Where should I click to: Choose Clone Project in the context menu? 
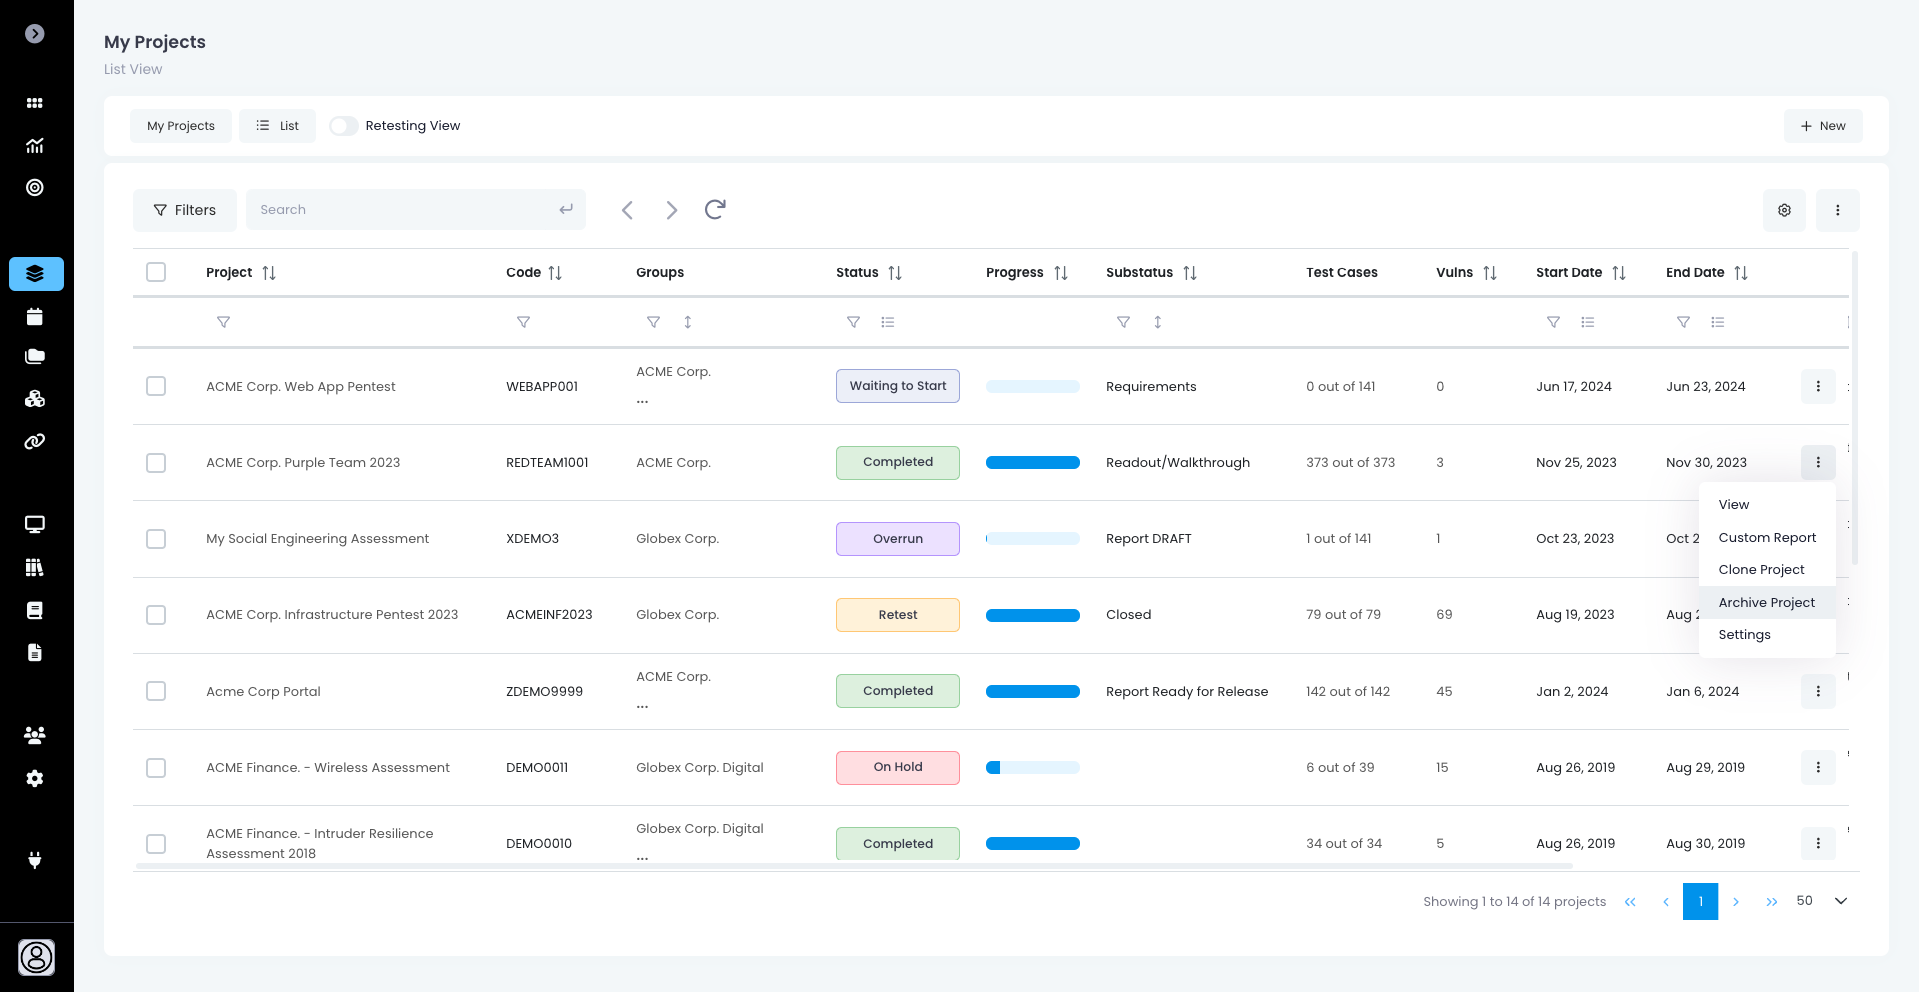pos(1761,569)
